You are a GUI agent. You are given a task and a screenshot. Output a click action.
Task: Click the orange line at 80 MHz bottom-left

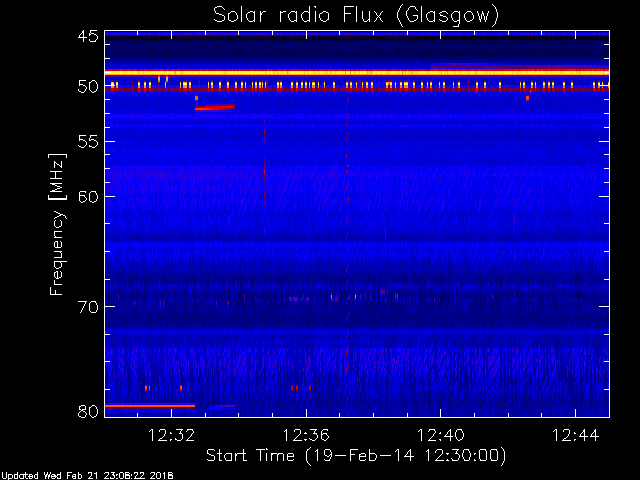pyautogui.click(x=150, y=406)
